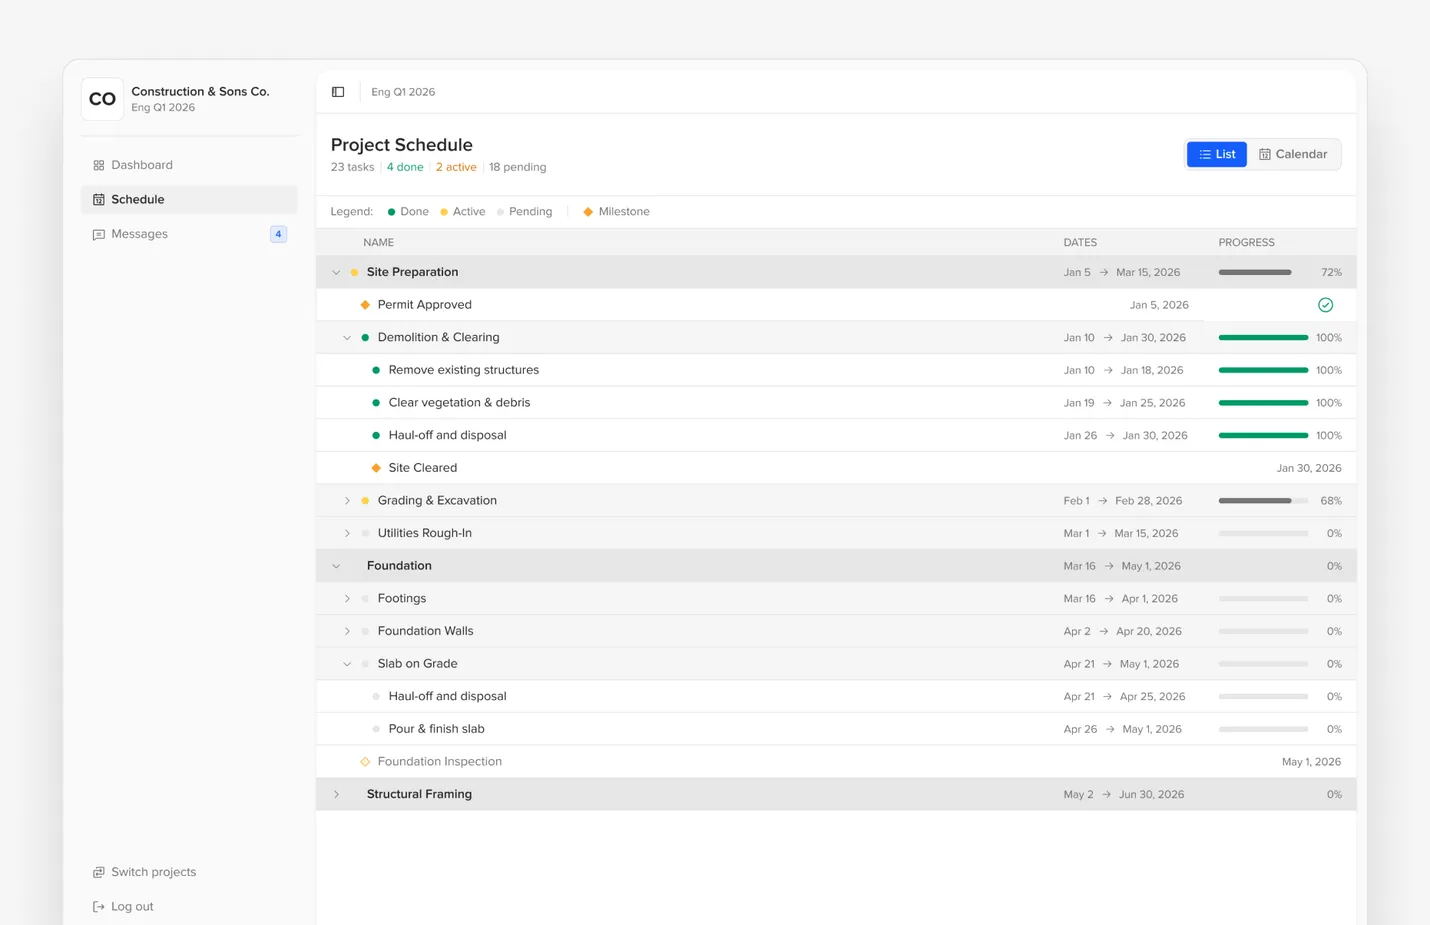Click the Foundation Inspection outlined diamond
The height and width of the screenshot is (925, 1430).
coord(365,762)
